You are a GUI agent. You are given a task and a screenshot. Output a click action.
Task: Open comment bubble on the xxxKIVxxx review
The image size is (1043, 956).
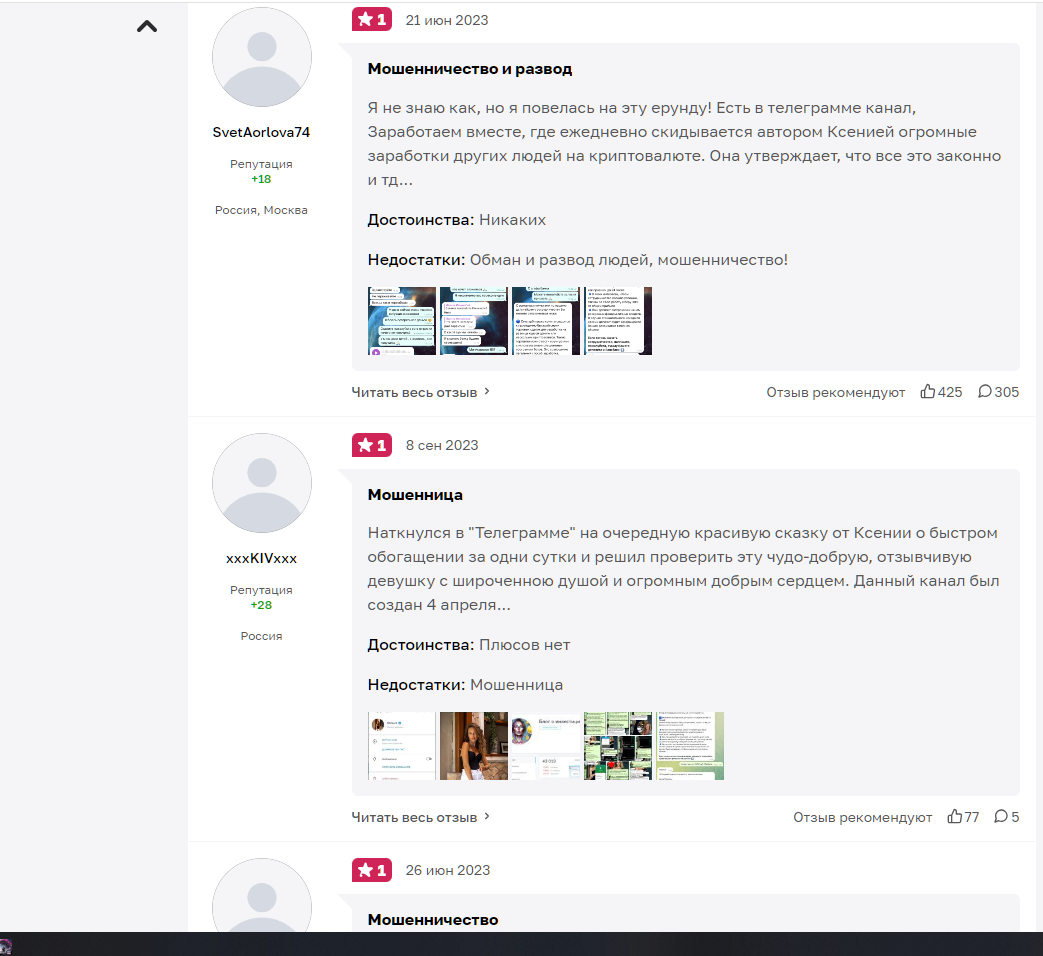coord(1001,817)
